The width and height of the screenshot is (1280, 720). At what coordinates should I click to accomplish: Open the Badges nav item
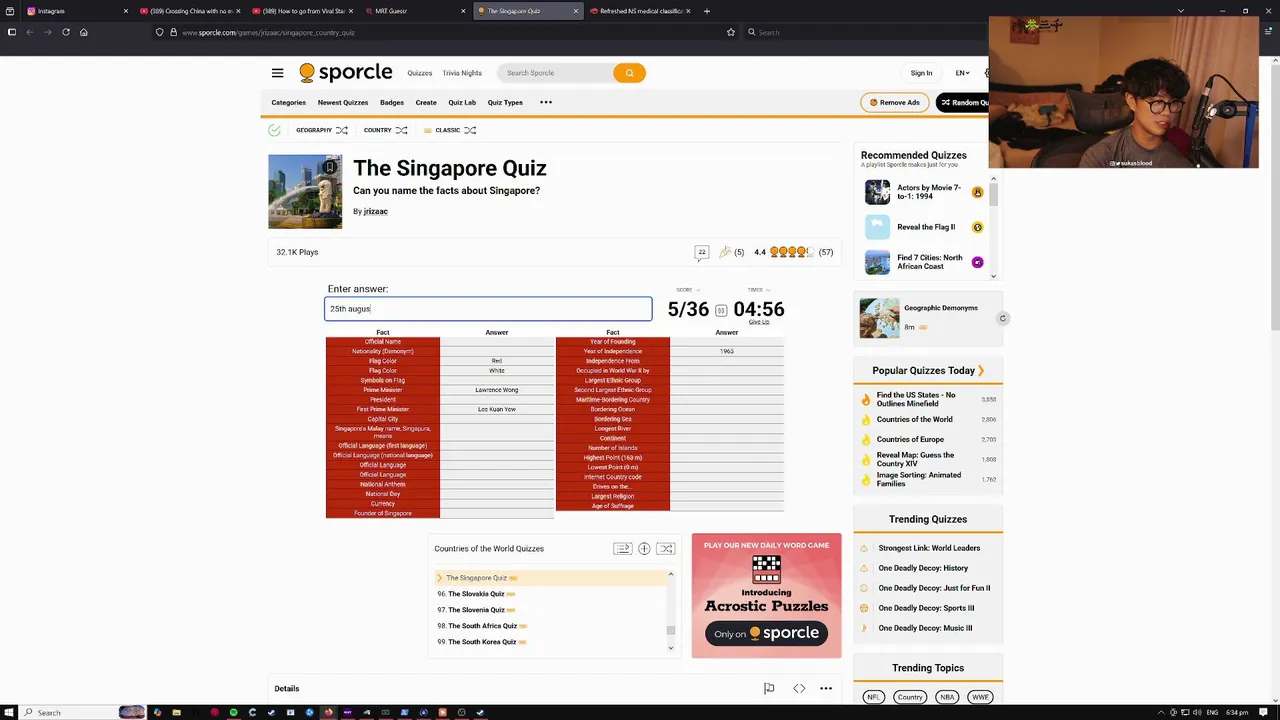click(392, 102)
